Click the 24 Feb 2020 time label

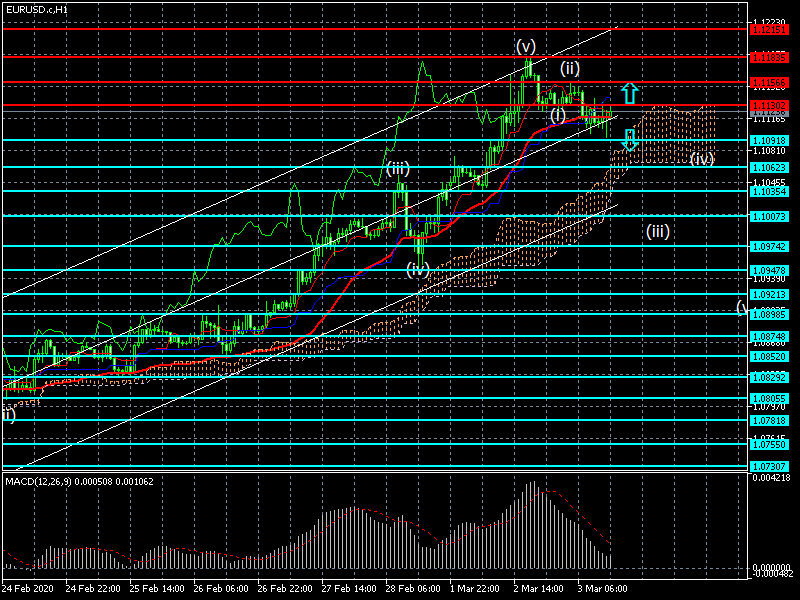[28, 588]
